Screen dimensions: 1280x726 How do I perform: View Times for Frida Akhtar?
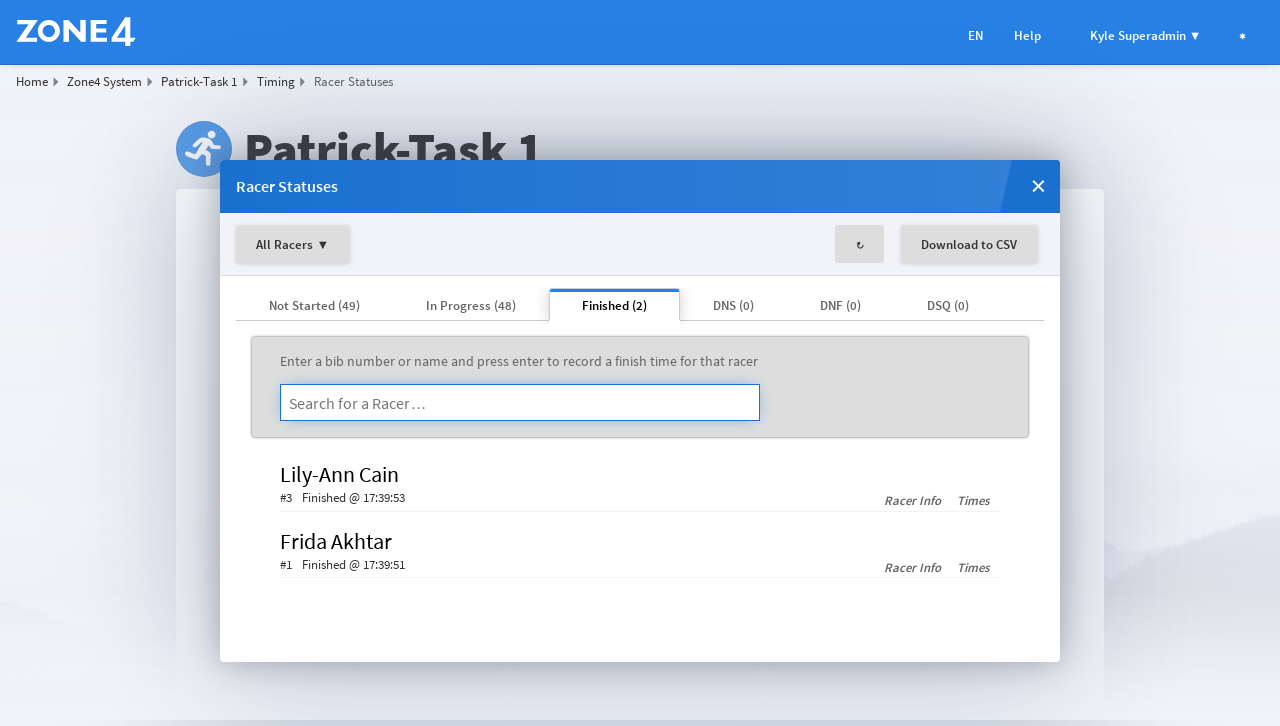973,568
